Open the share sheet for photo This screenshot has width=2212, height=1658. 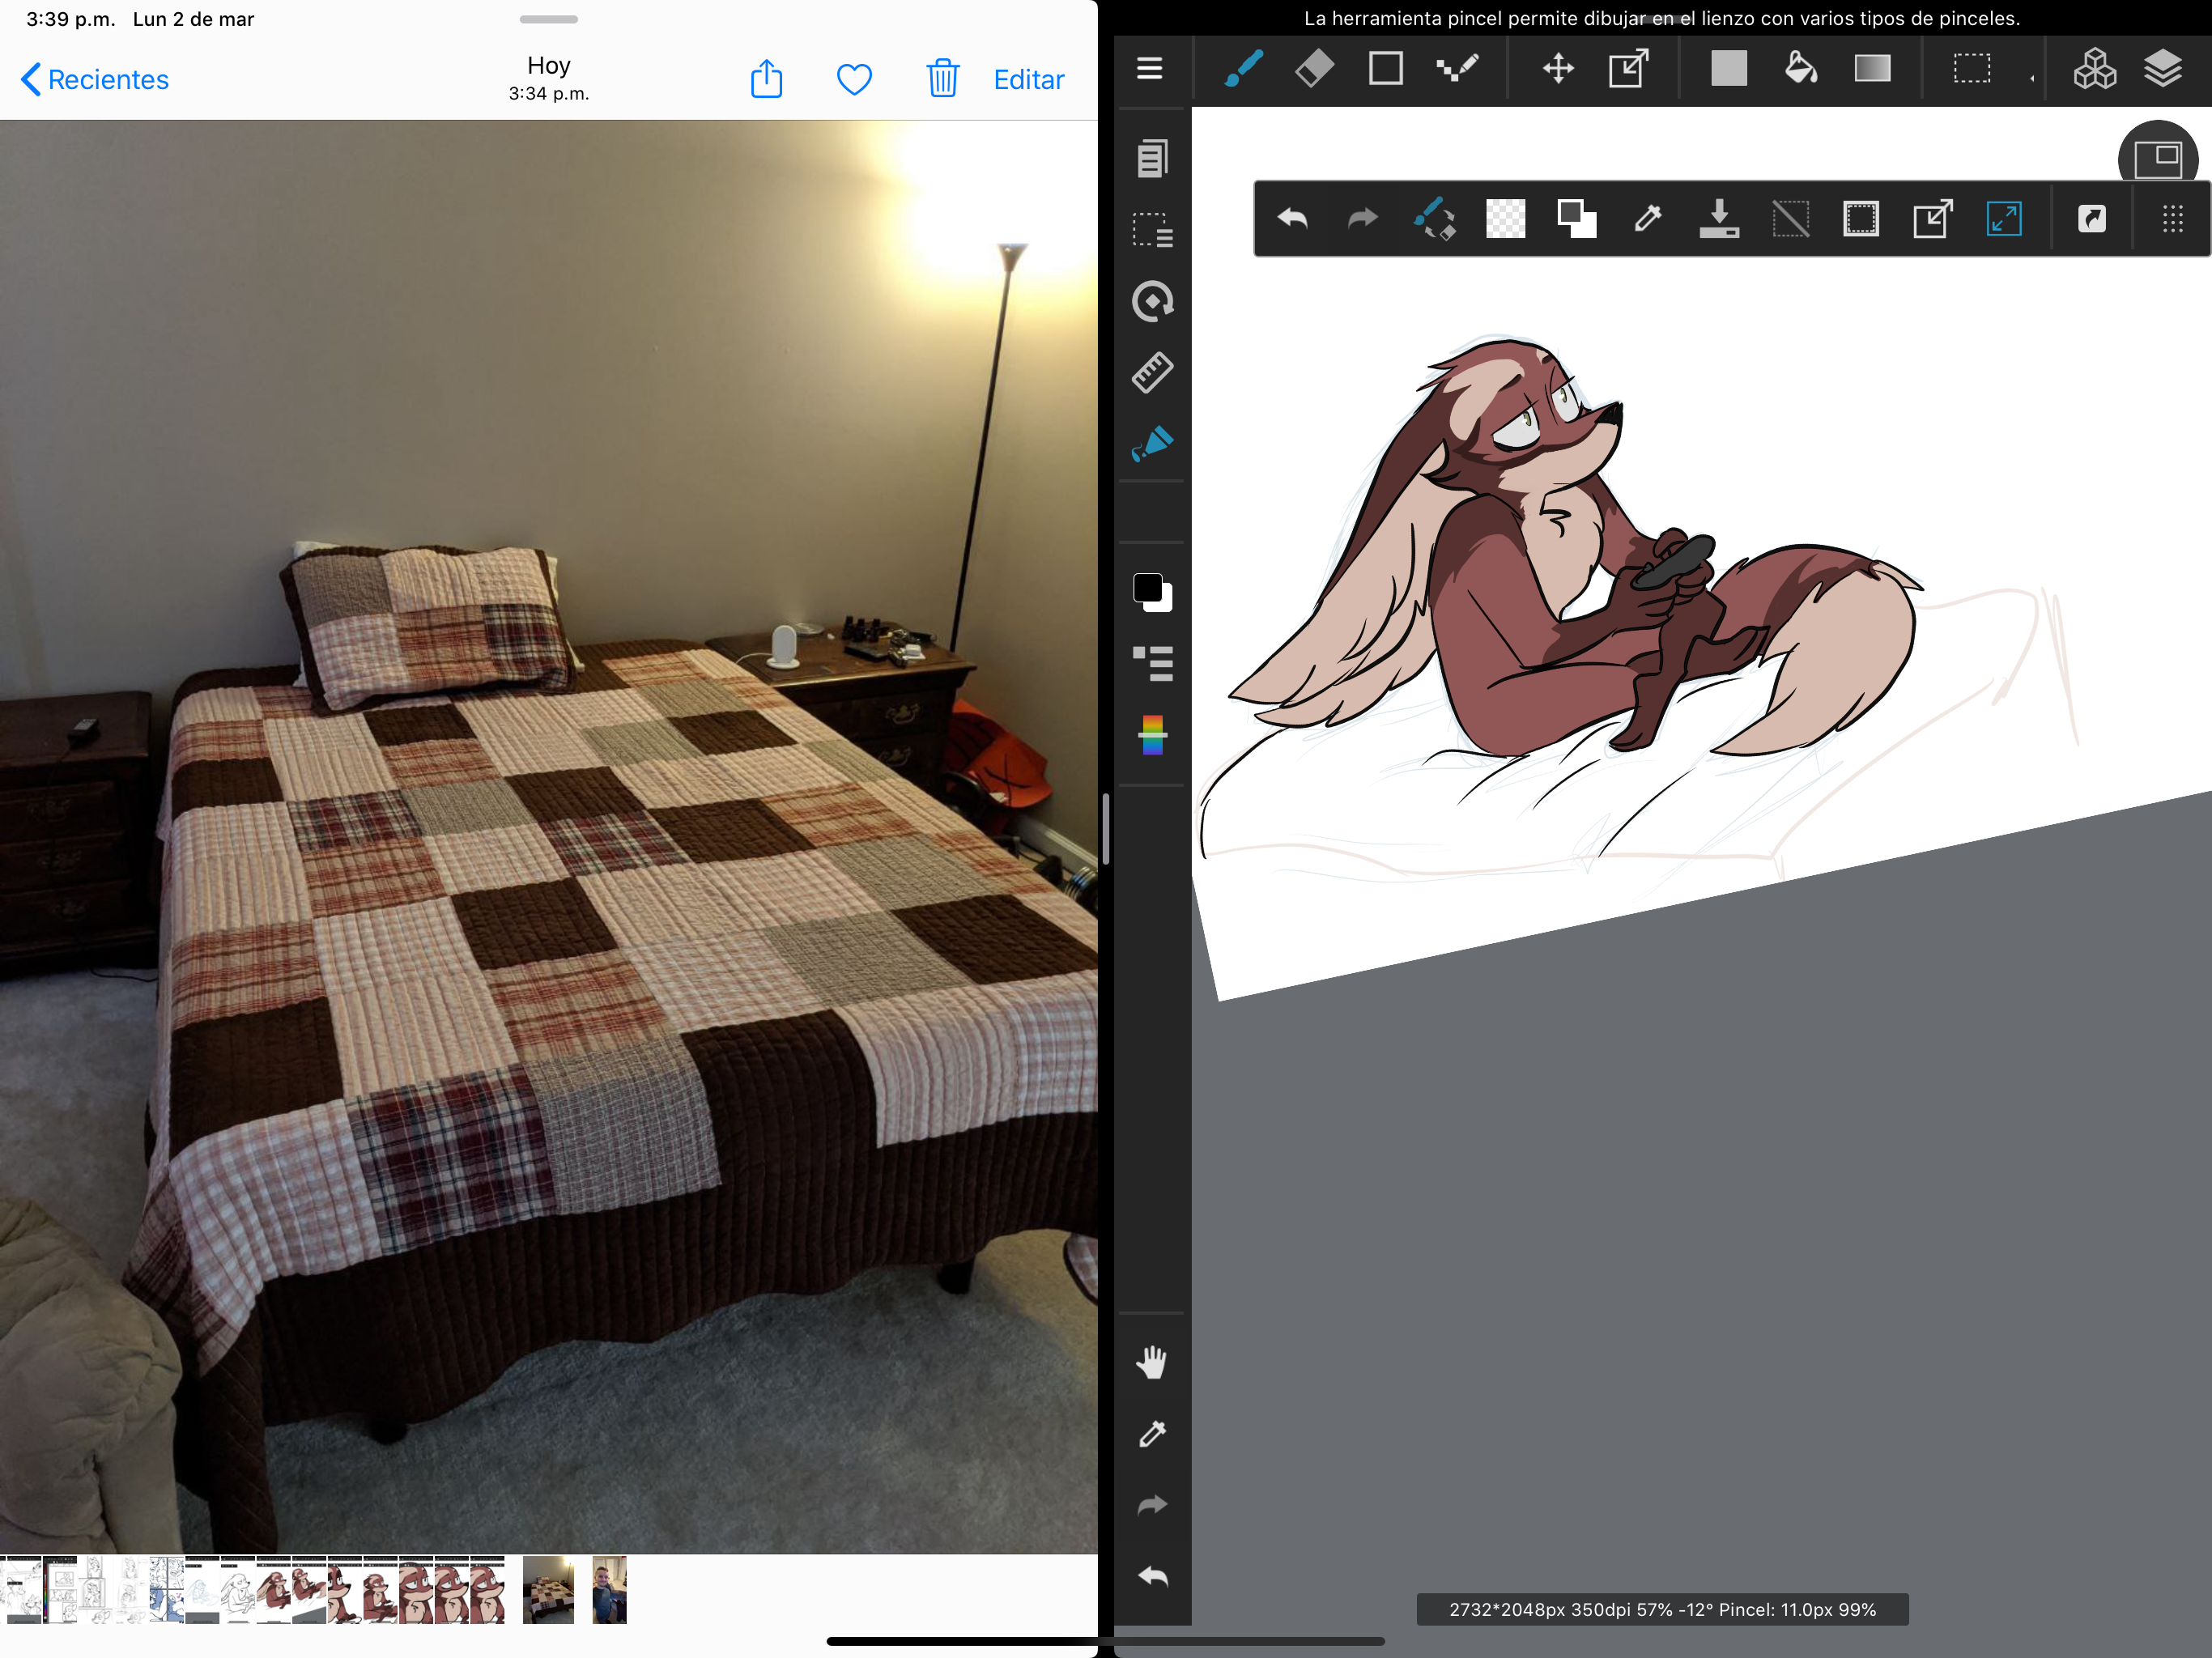click(766, 79)
